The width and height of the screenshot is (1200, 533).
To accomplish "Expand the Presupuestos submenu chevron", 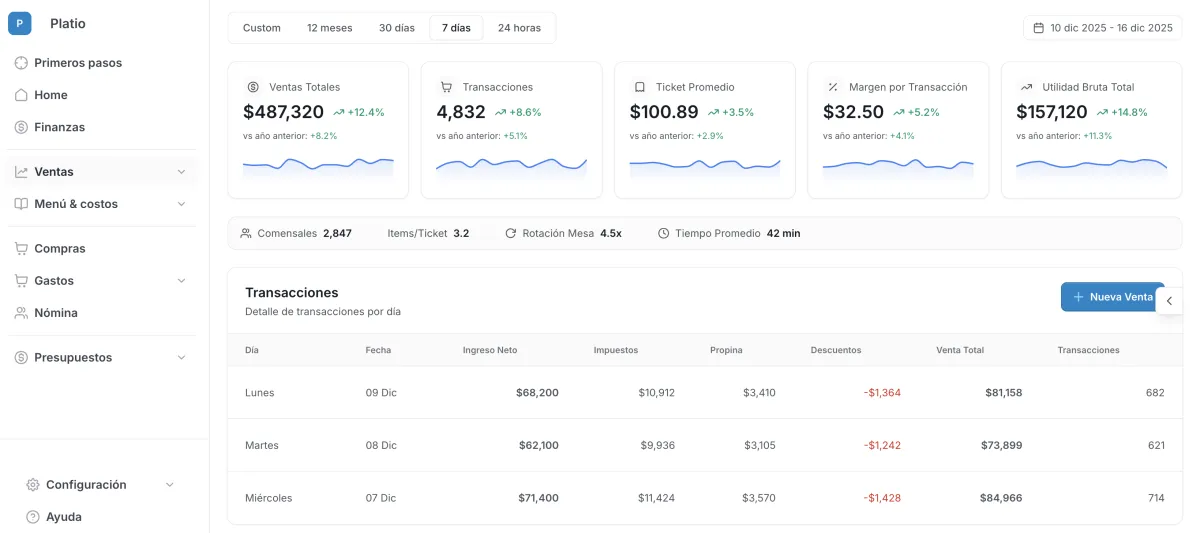I will pyautogui.click(x=181, y=358).
